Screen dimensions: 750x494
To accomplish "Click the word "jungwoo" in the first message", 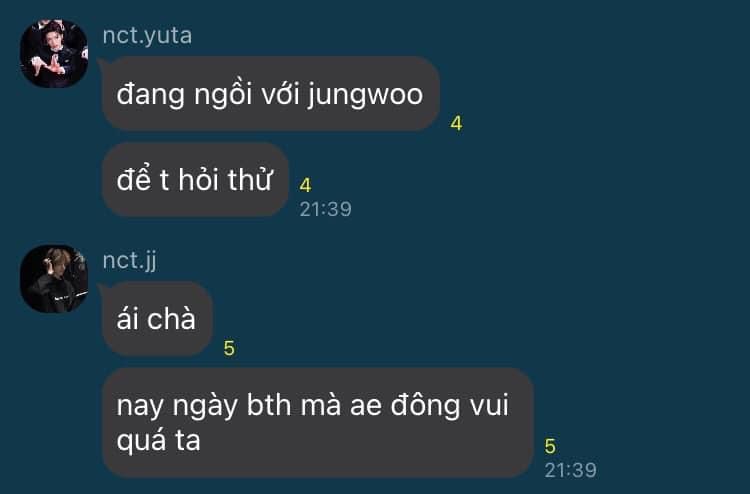I will (365, 95).
